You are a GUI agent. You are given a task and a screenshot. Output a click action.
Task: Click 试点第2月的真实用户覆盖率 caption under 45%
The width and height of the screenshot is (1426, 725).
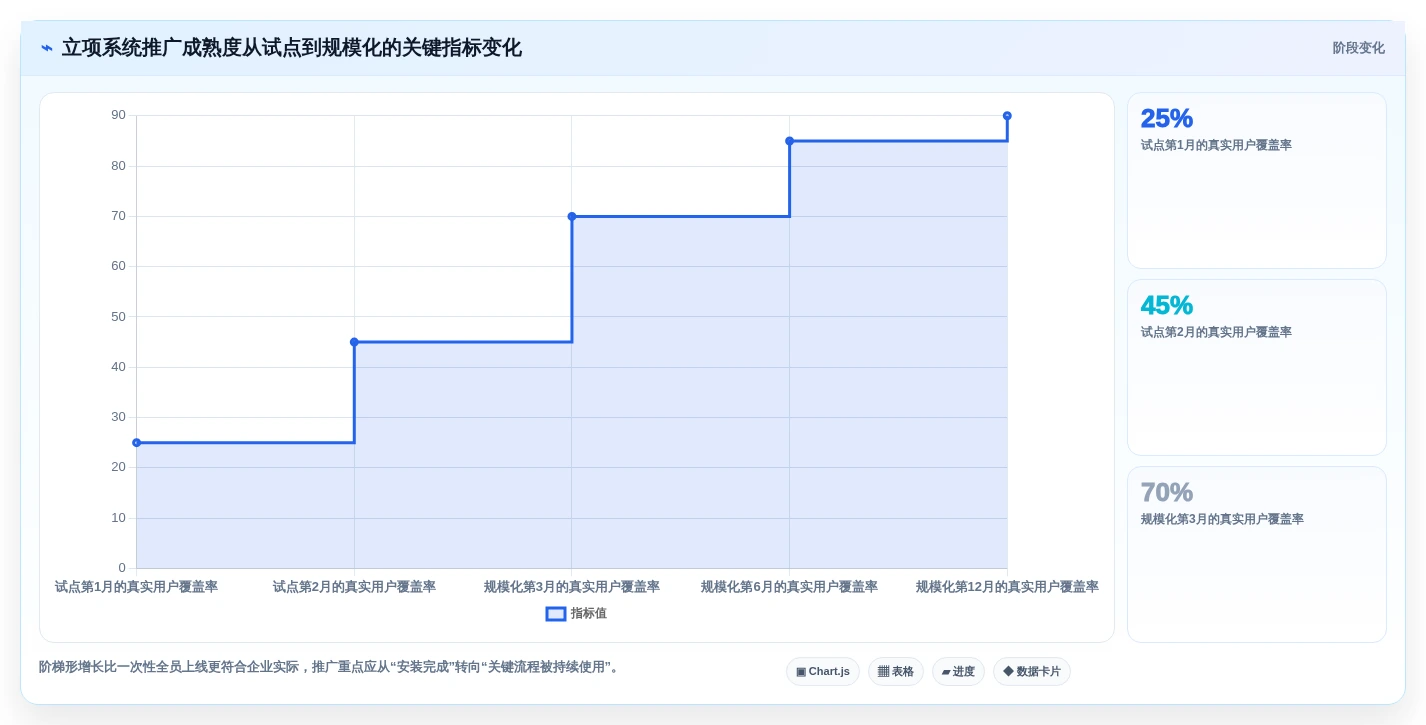[x=1216, y=332]
